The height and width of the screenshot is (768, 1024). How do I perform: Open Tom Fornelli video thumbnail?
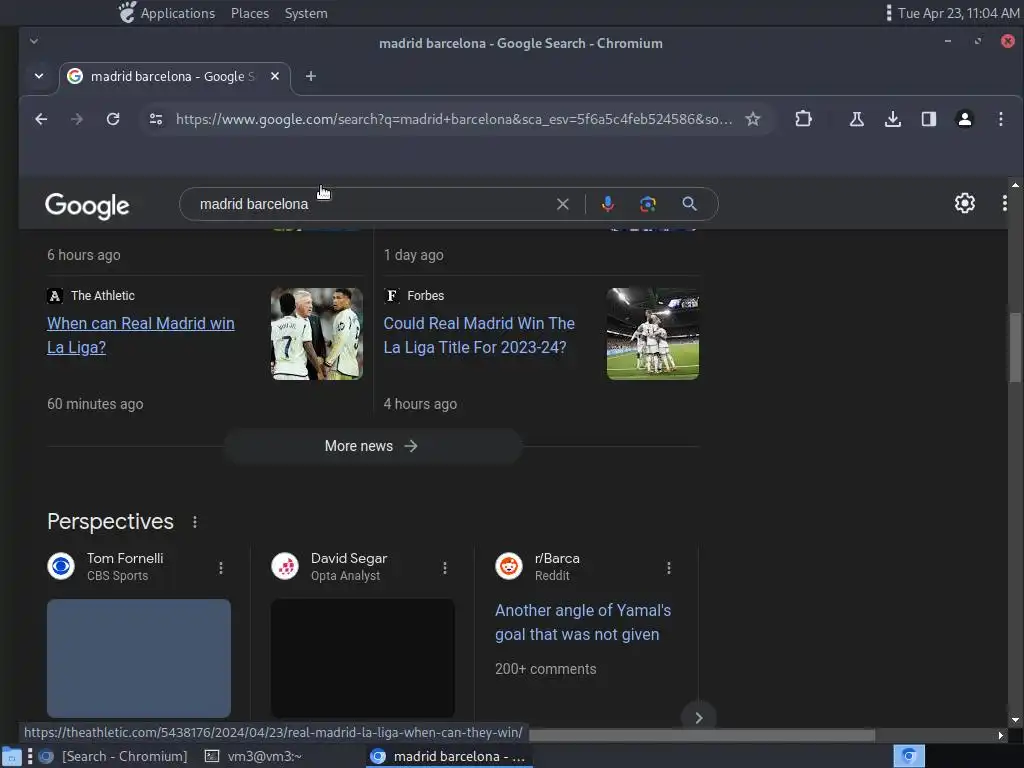pyautogui.click(x=138, y=658)
